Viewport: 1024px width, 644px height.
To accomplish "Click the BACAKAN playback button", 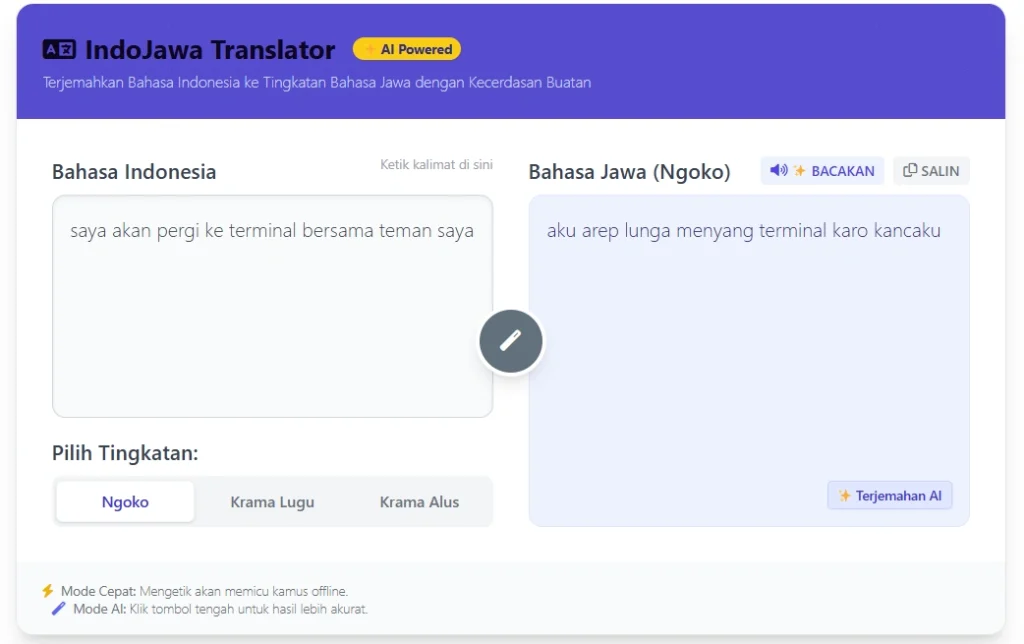I will [x=822, y=170].
